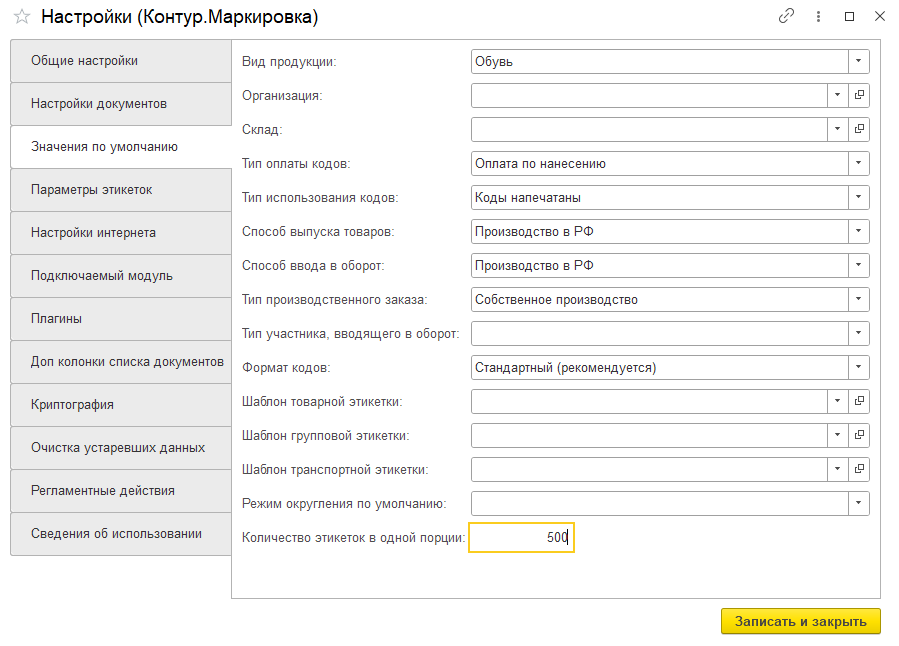This screenshot has width=899, height=646.
Task: Open the Склад field's linked record
Action: pyautogui.click(x=859, y=129)
